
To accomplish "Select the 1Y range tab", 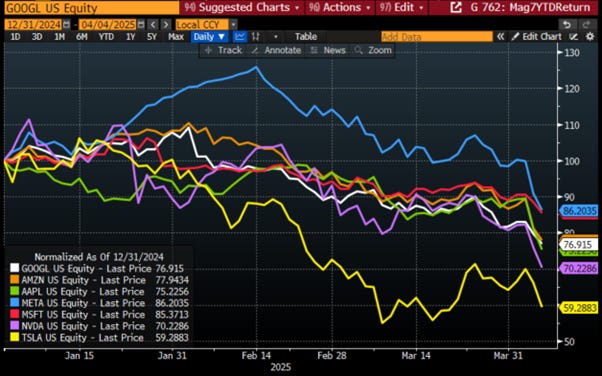I will click(x=131, y=37).
